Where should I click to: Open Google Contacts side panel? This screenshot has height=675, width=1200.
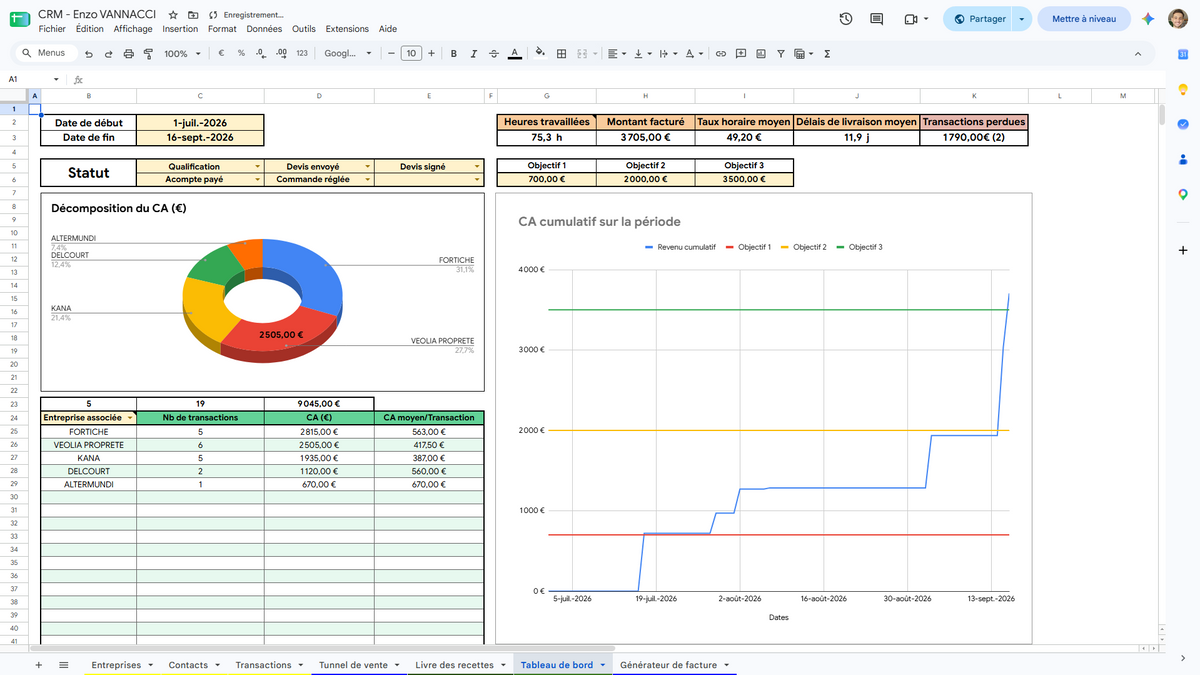pyautogui.click(x=1183, y=159)
